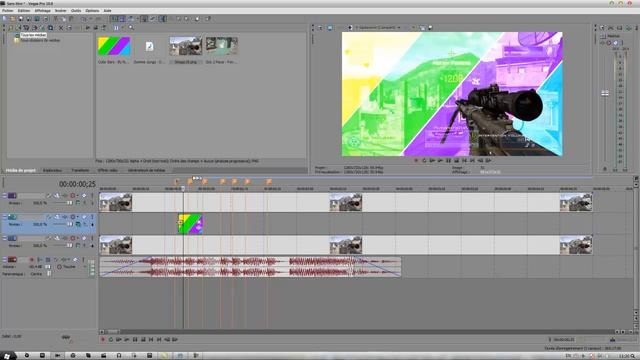Click the What's This help icon
This screenshot has height=360, width=640.
point(208,19)
